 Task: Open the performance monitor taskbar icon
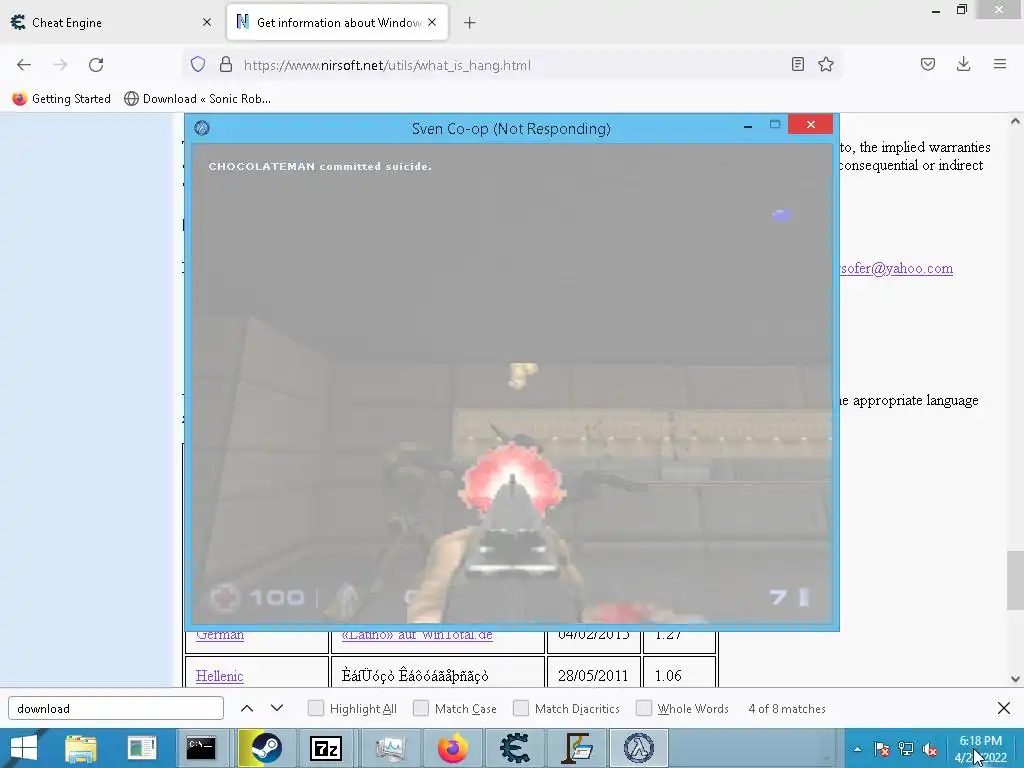[391, 748]
